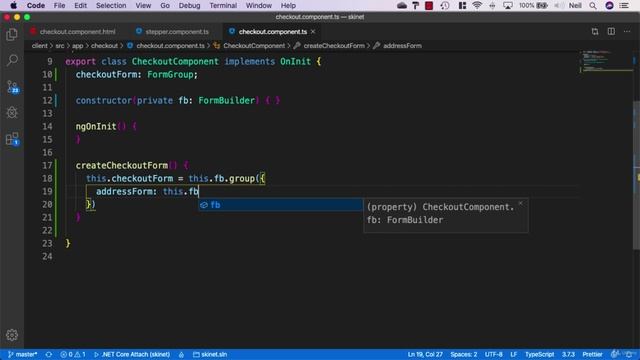Select the checkout.component.ts tab

(x=273, y=31)
